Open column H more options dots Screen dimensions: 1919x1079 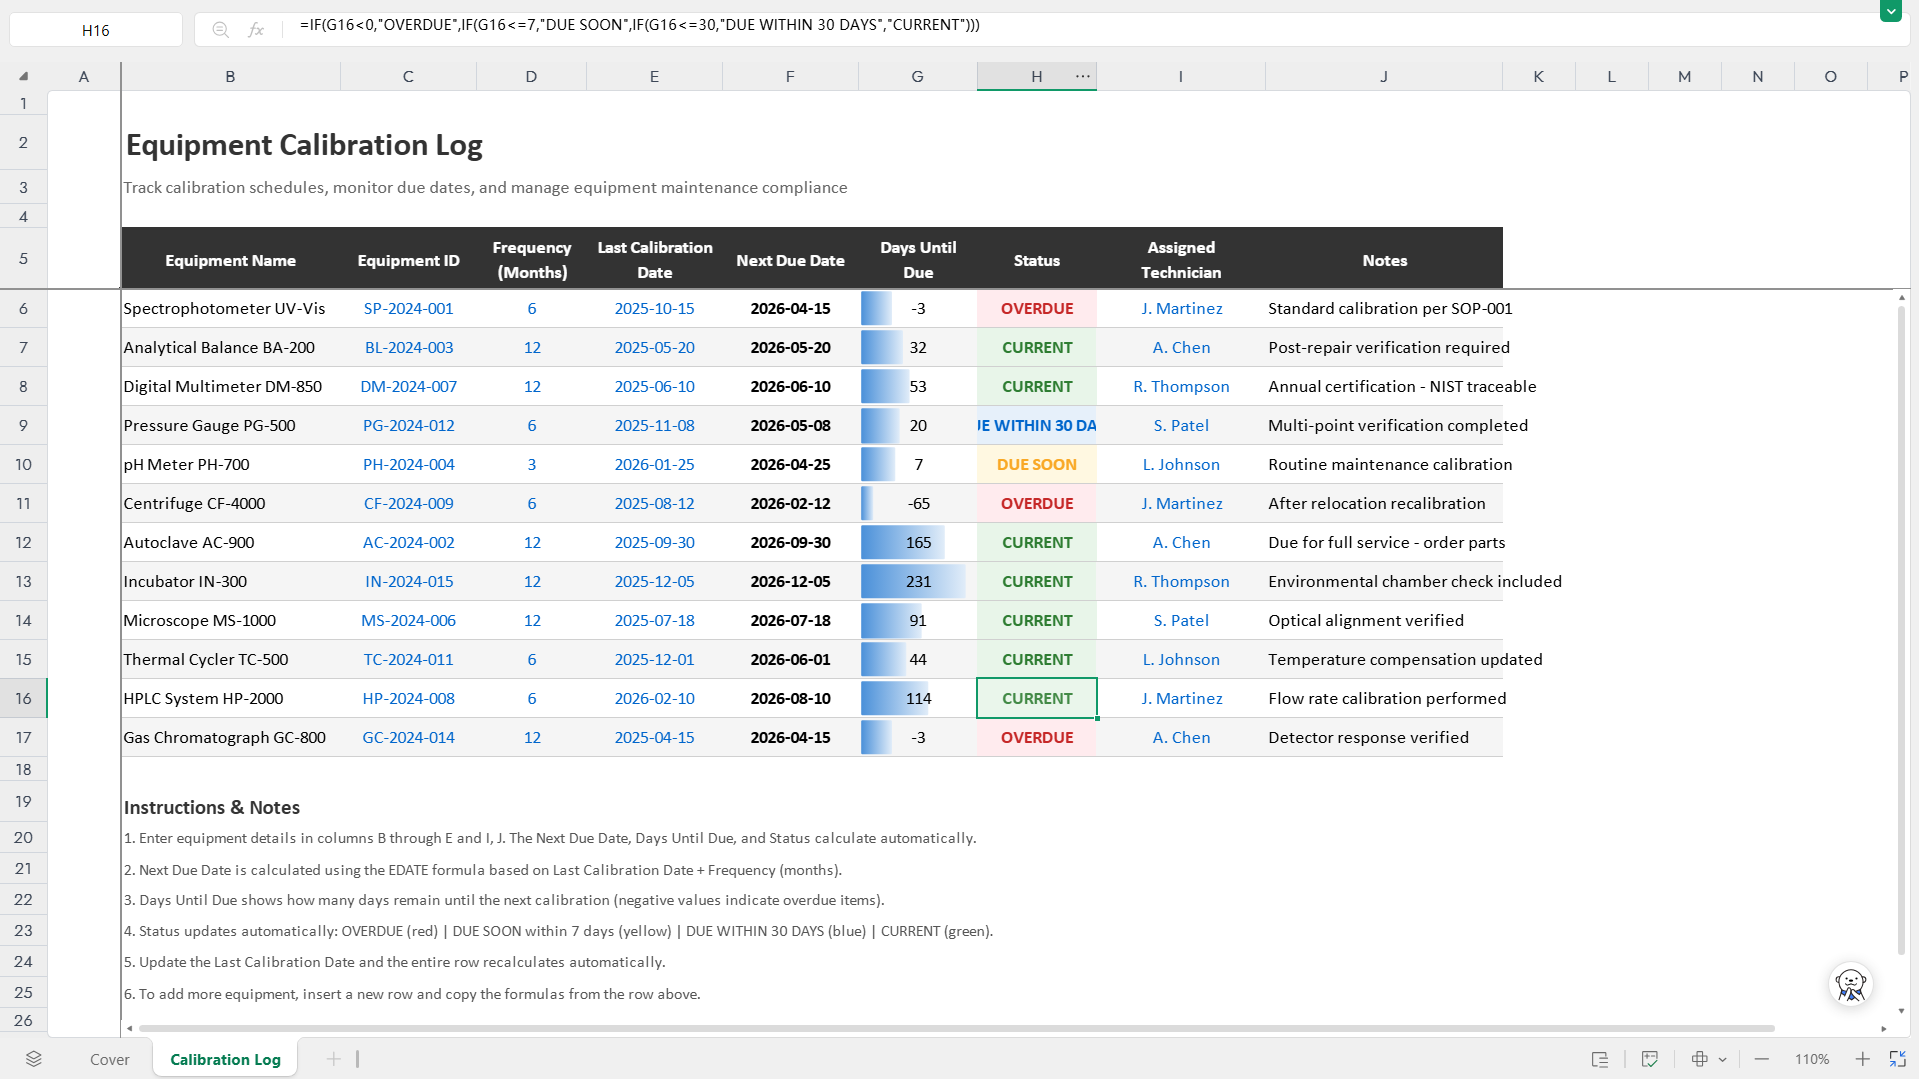(1083, 76)
